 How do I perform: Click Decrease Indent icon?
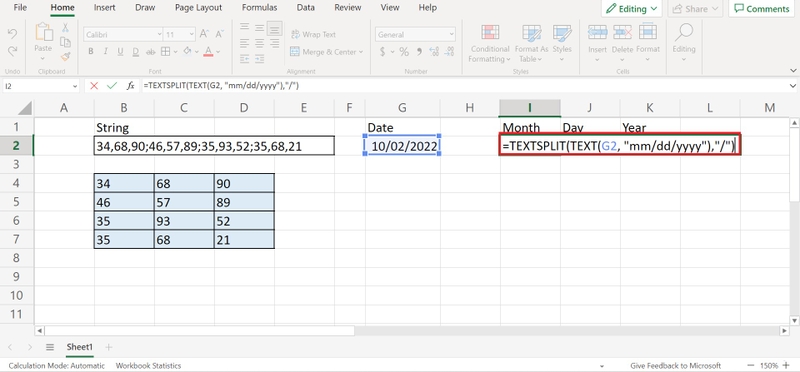tap(245, 59)
